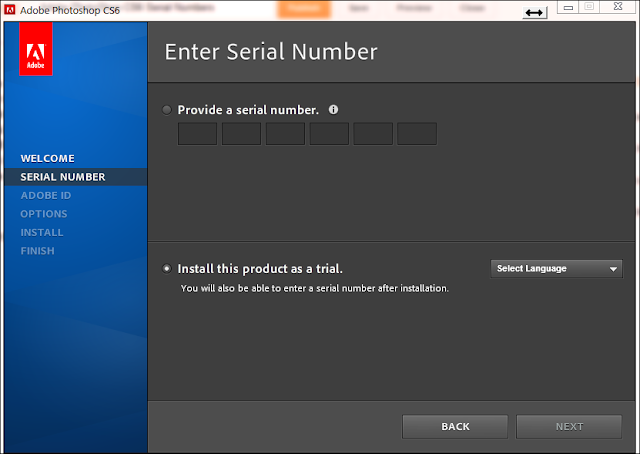Click the third serial number box

[x=285, y=134]
